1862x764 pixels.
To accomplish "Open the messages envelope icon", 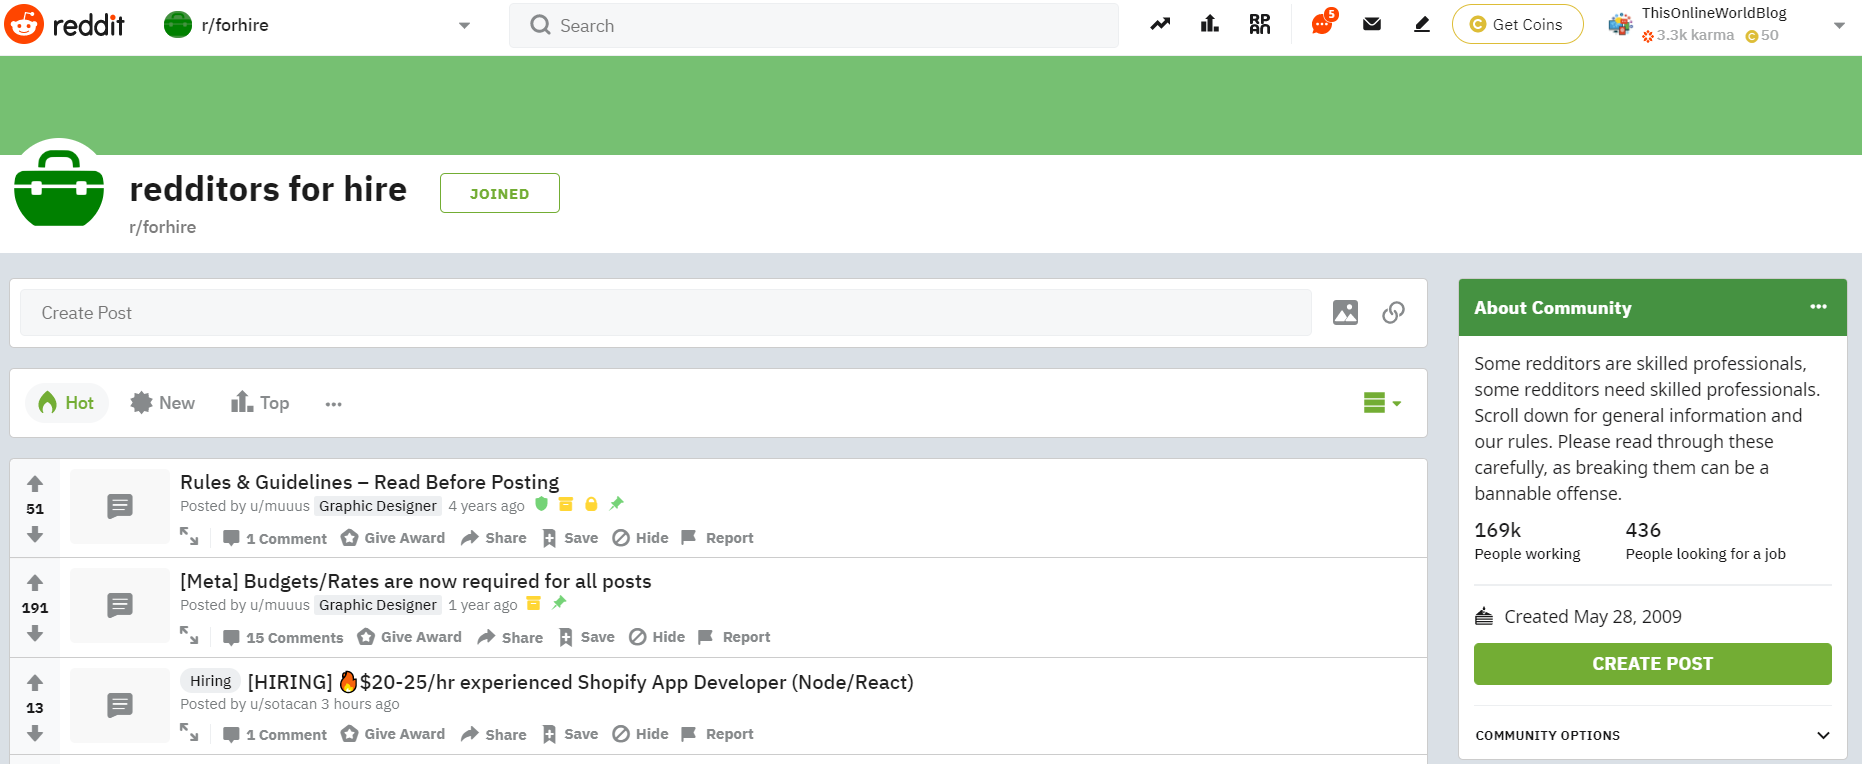I will [1372, 24].
